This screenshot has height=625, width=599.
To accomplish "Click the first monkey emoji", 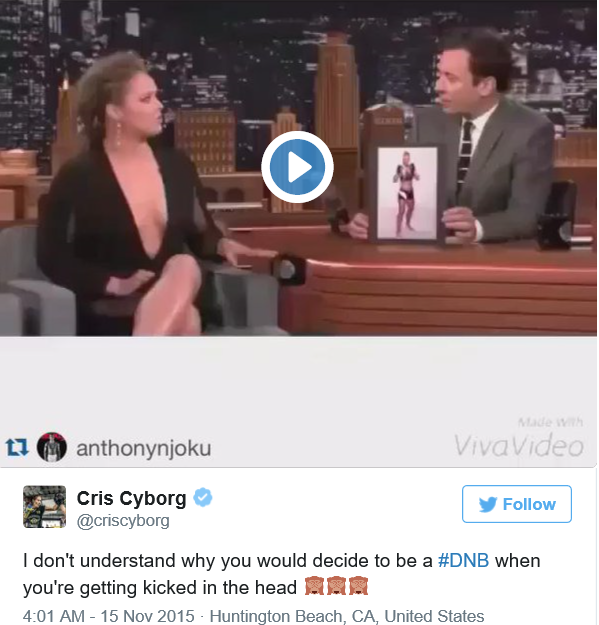I will 314,586.
